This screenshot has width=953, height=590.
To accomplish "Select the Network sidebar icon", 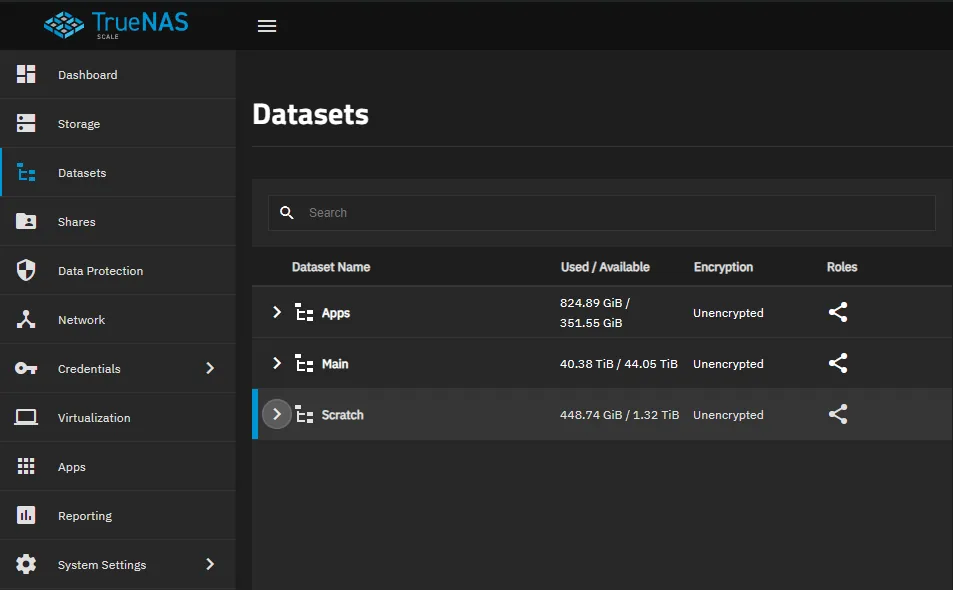I will (25, 319).
